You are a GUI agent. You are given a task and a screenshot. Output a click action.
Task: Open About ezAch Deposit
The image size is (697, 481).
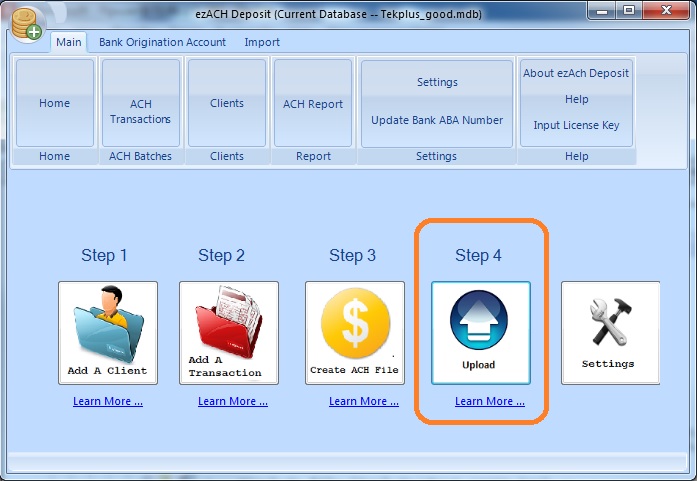pyautogui.click(x=576, y=73)
